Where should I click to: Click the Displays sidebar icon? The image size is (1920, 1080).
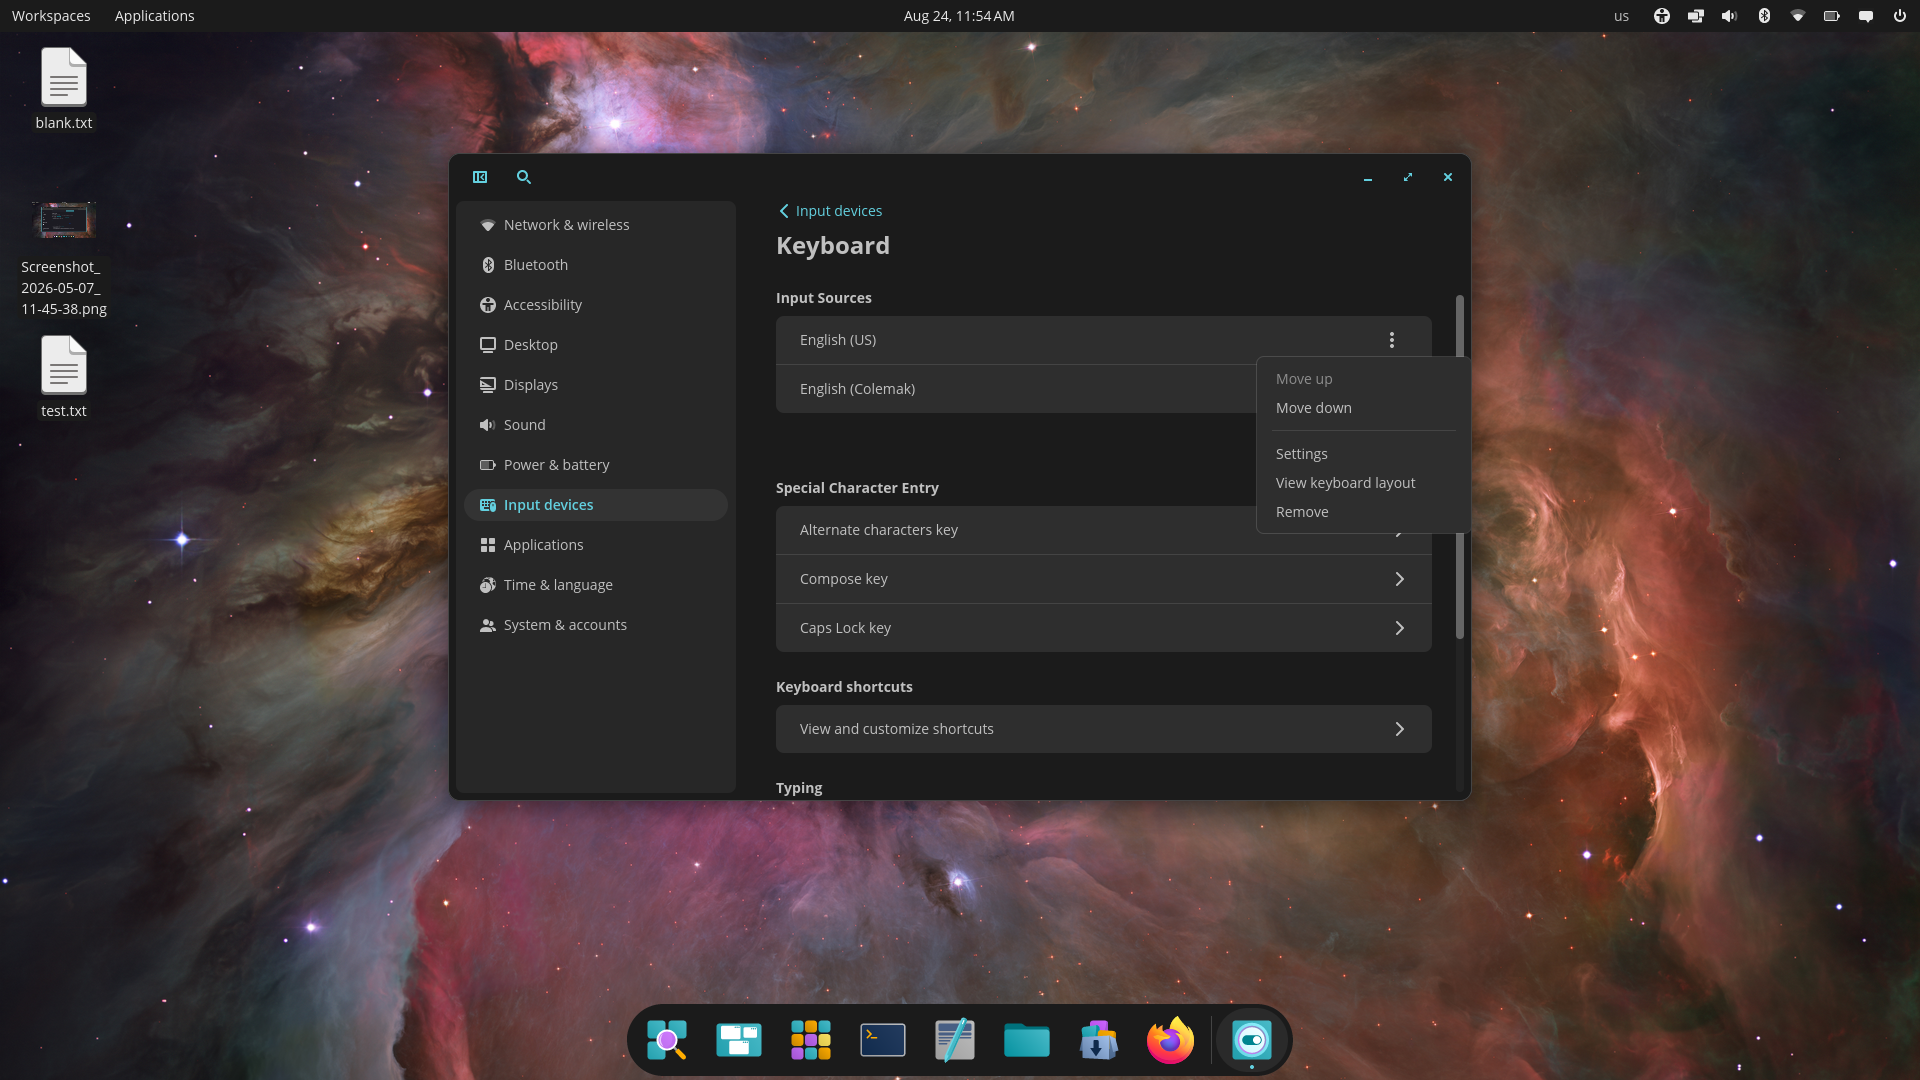pyautogui.click(x=487, y=385)
